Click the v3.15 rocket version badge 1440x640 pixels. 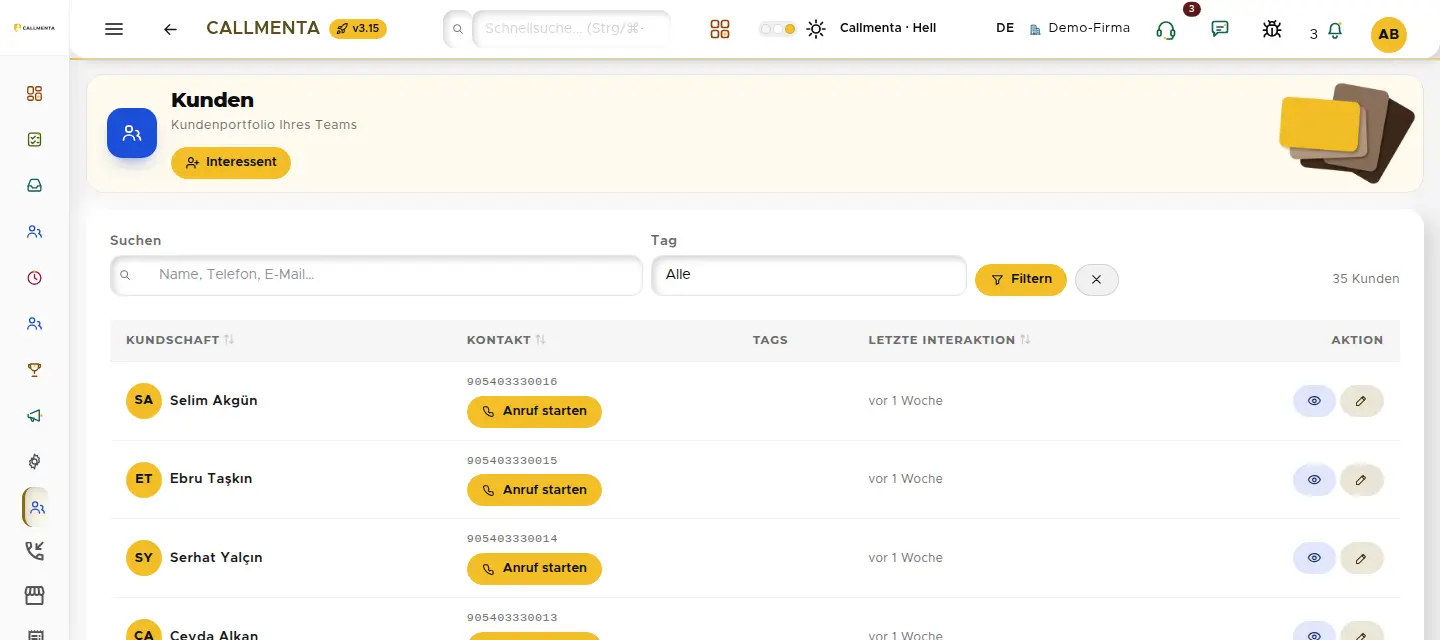(358, 29)
